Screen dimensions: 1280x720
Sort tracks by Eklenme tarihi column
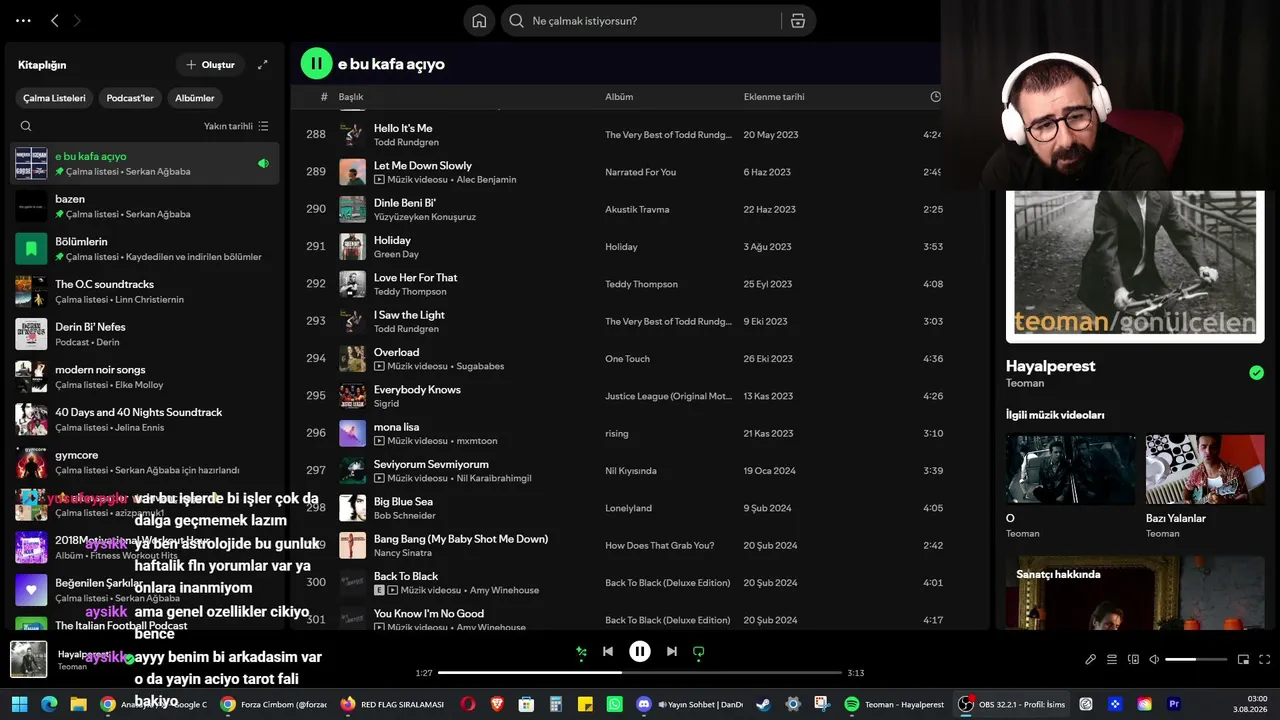click(774, 97)
